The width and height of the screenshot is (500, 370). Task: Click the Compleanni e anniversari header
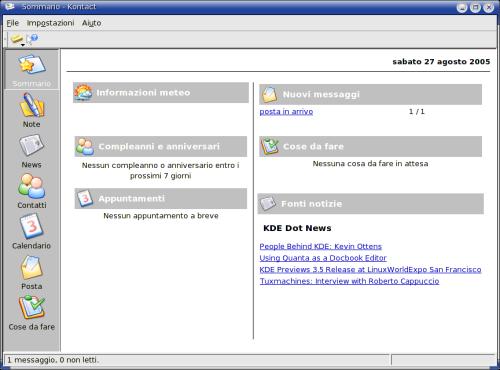(161, 146)
